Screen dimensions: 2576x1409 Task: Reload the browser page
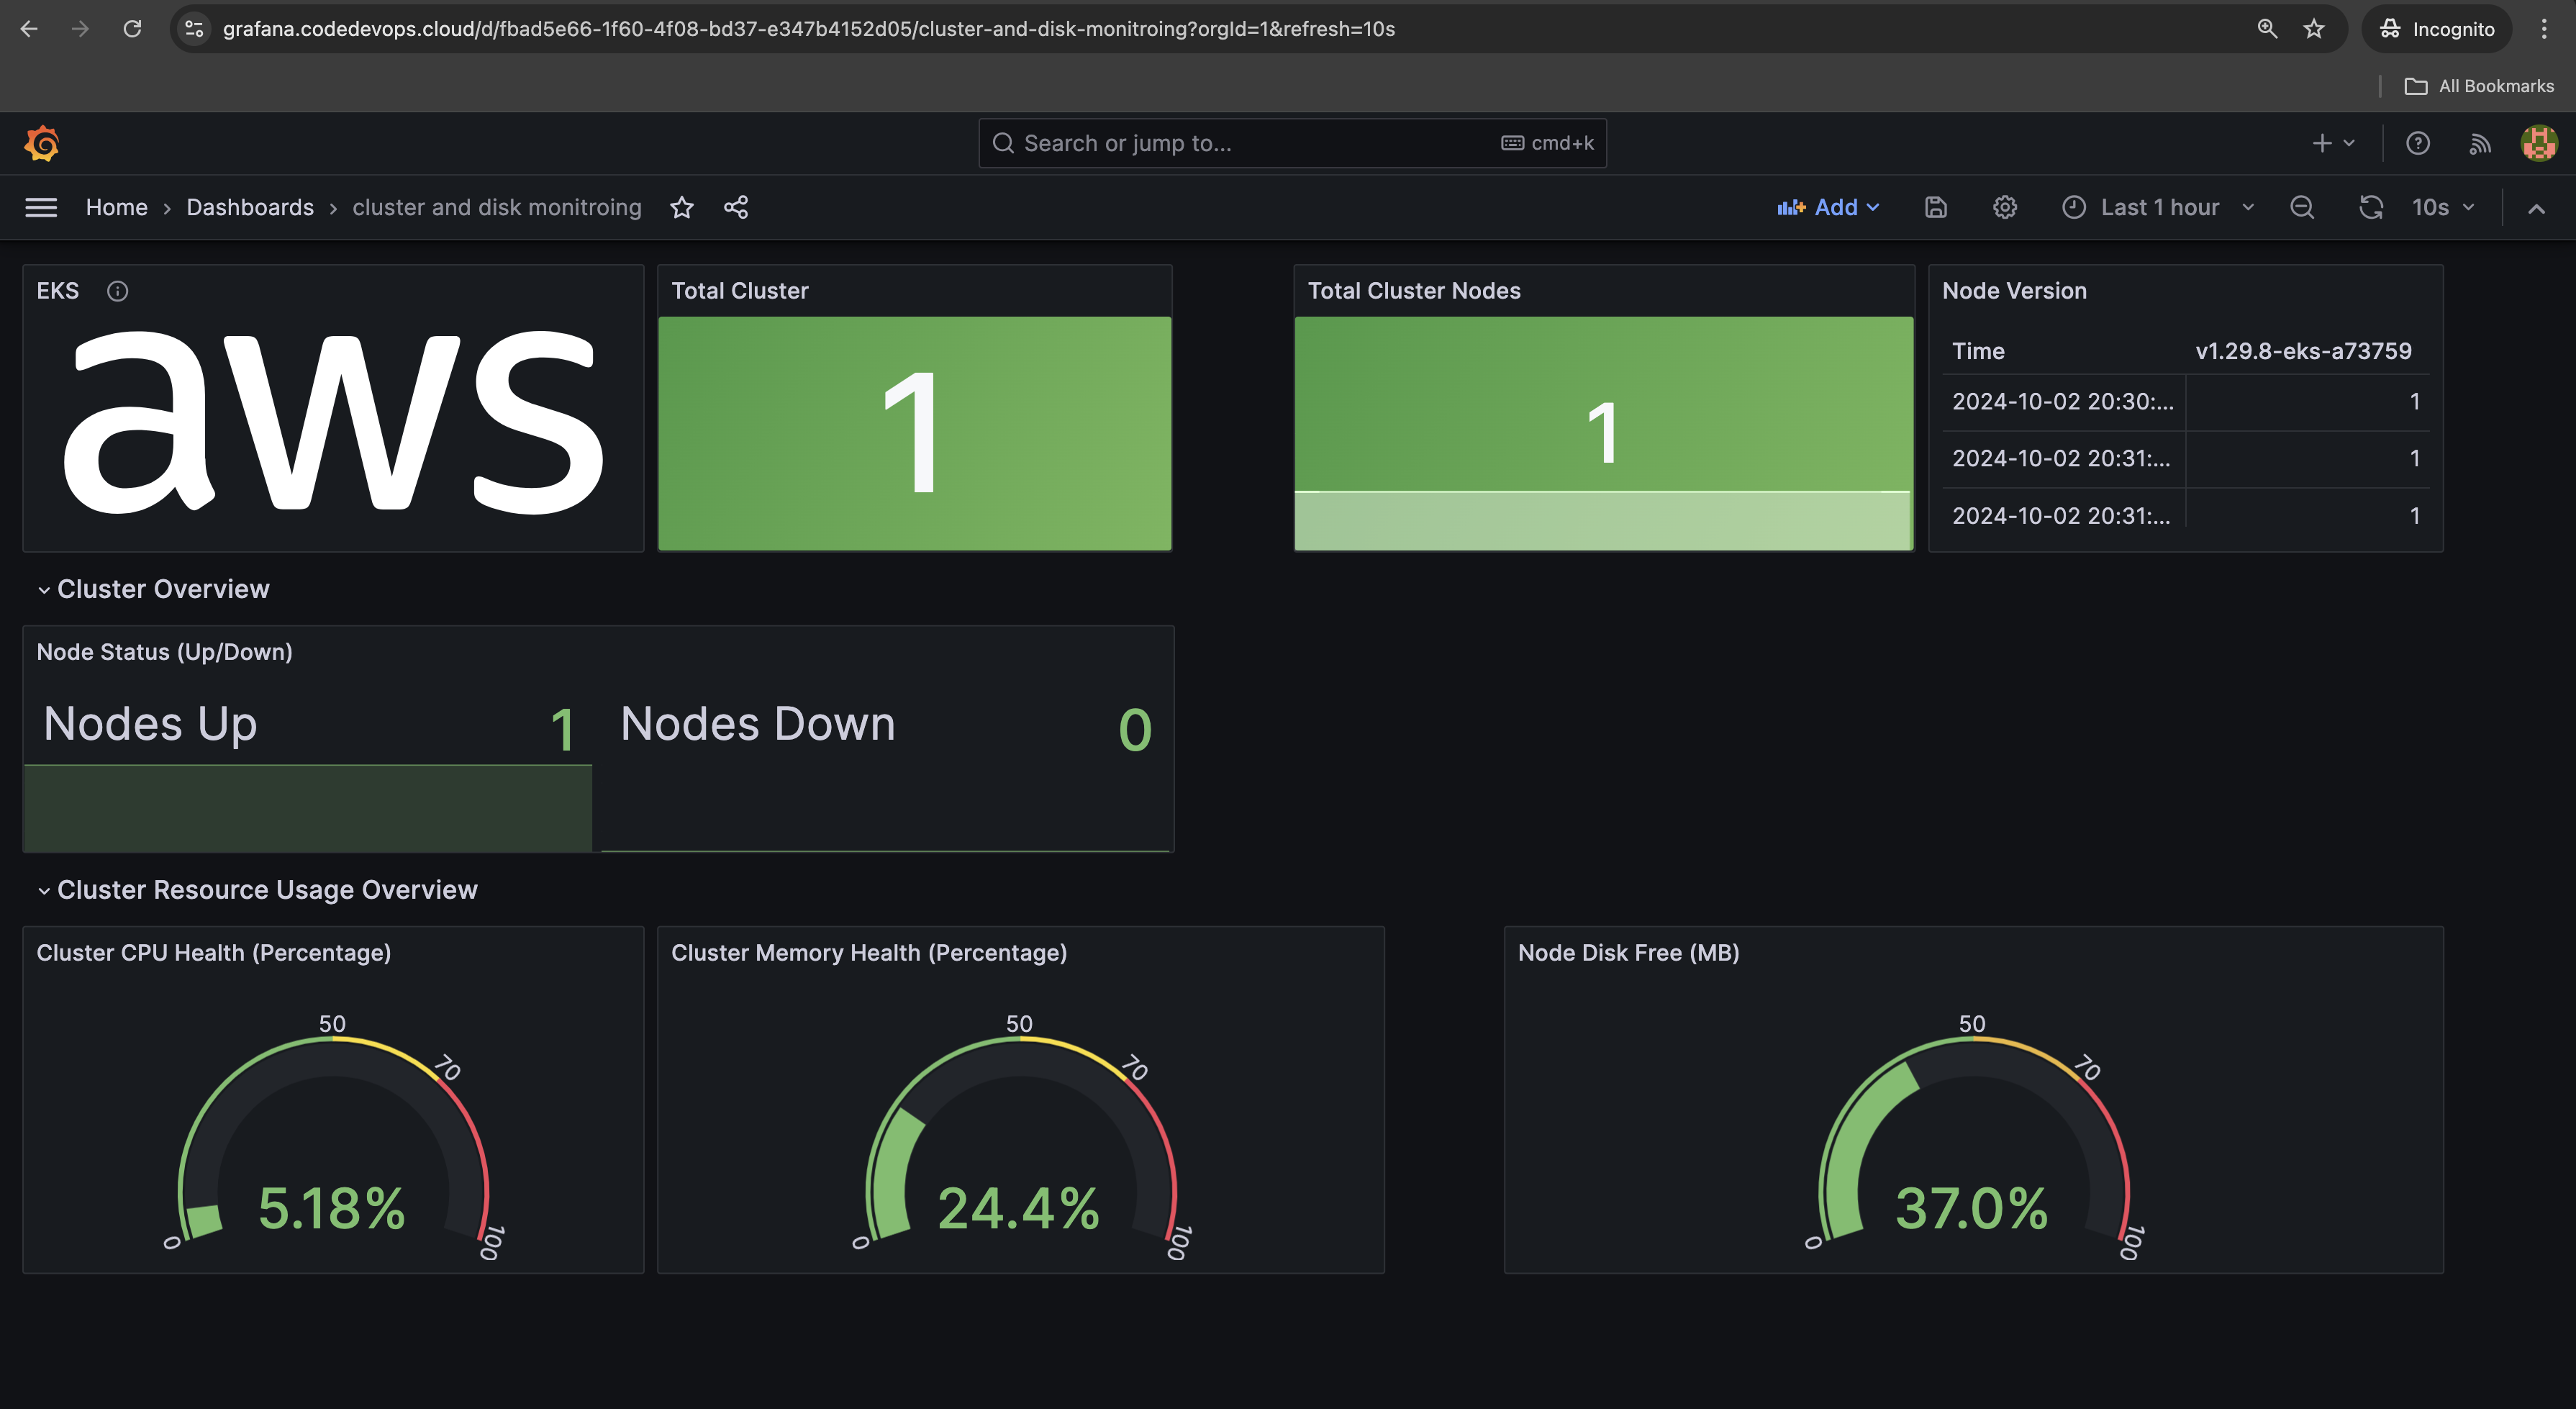pos(132,29)
